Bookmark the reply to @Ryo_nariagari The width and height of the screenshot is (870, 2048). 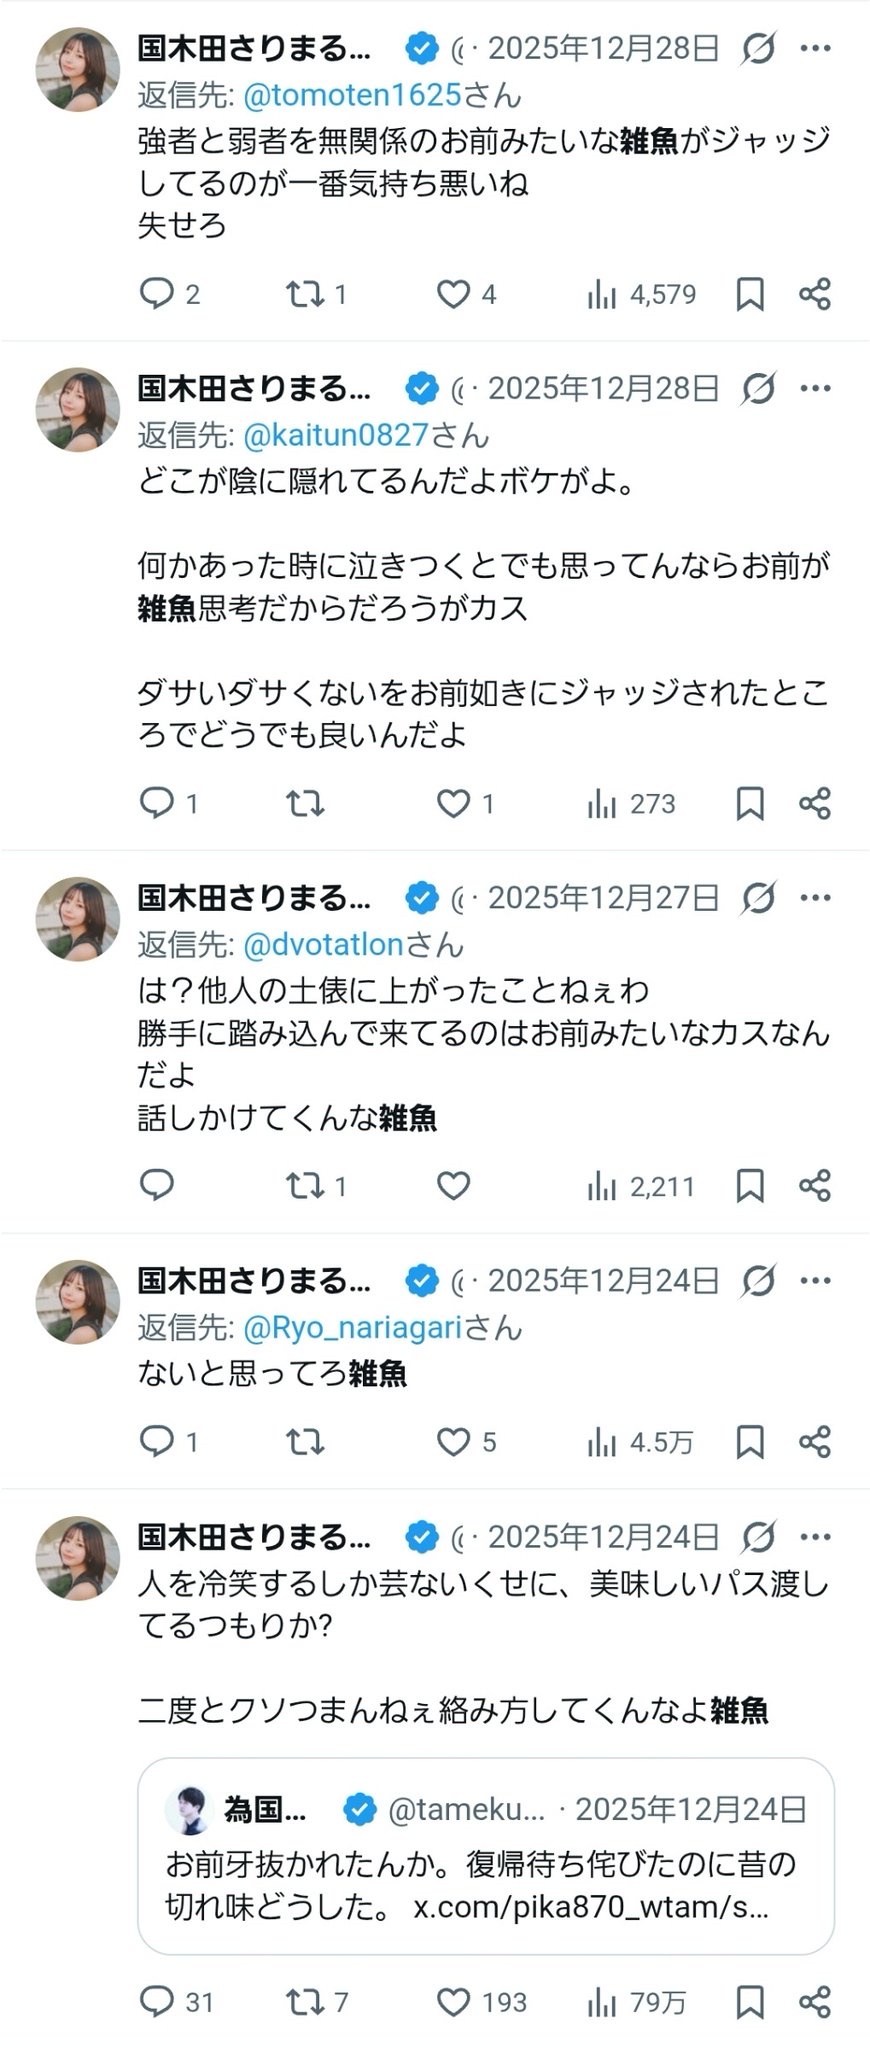pos(750,1442)
